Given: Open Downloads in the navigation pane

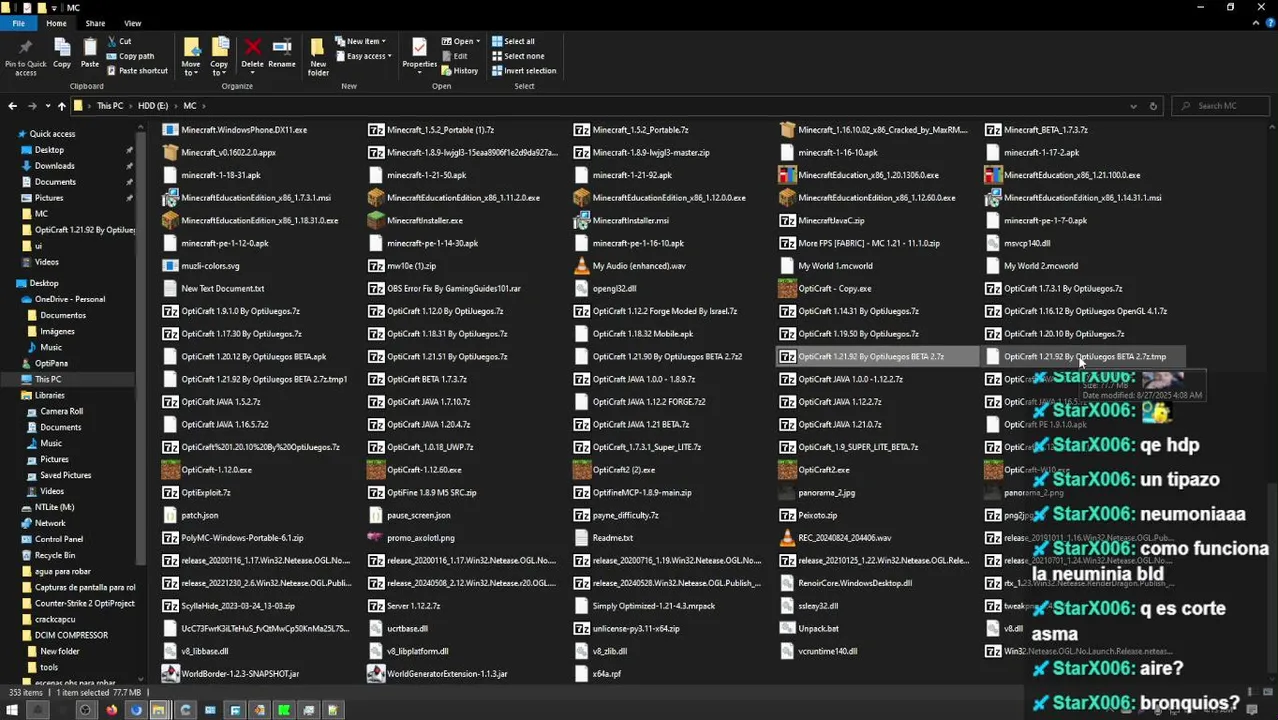Looking at the screenshot, I should (x=54, y=166).
